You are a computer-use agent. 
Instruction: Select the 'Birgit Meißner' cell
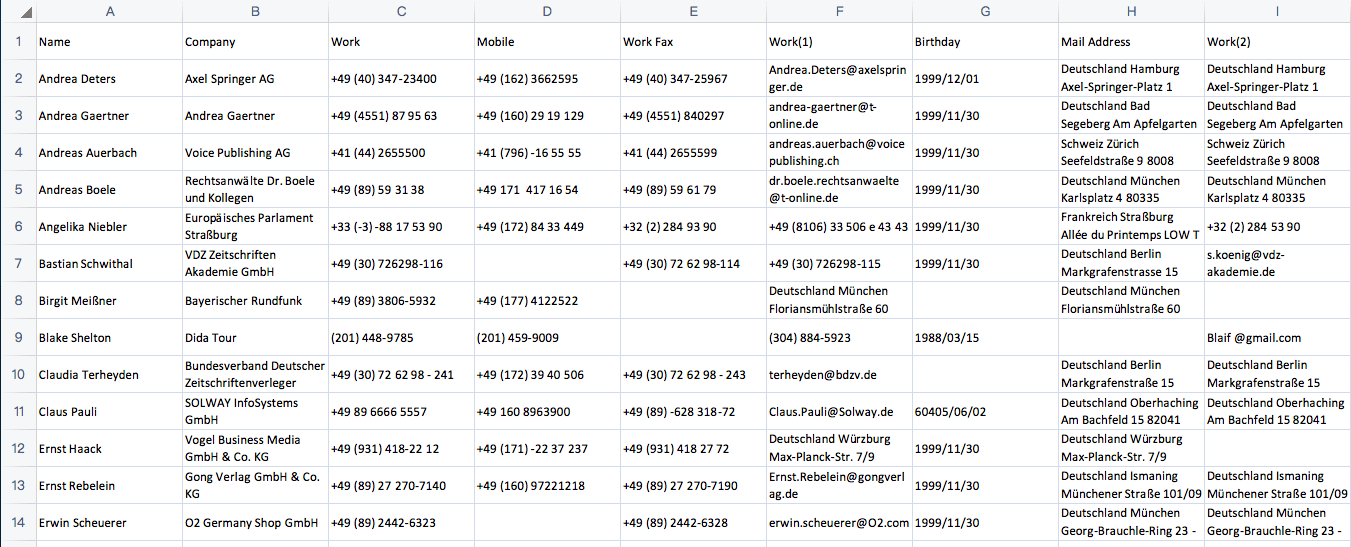[109, 301]
